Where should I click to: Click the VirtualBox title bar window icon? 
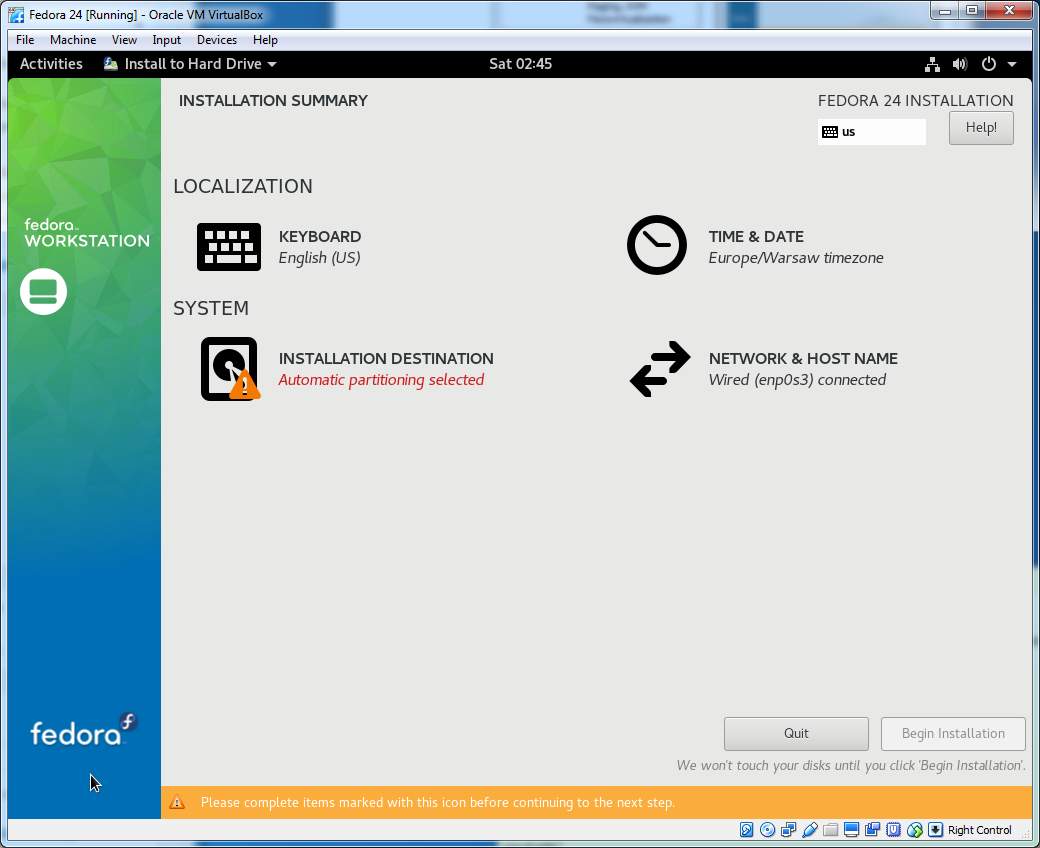point(16,14)
